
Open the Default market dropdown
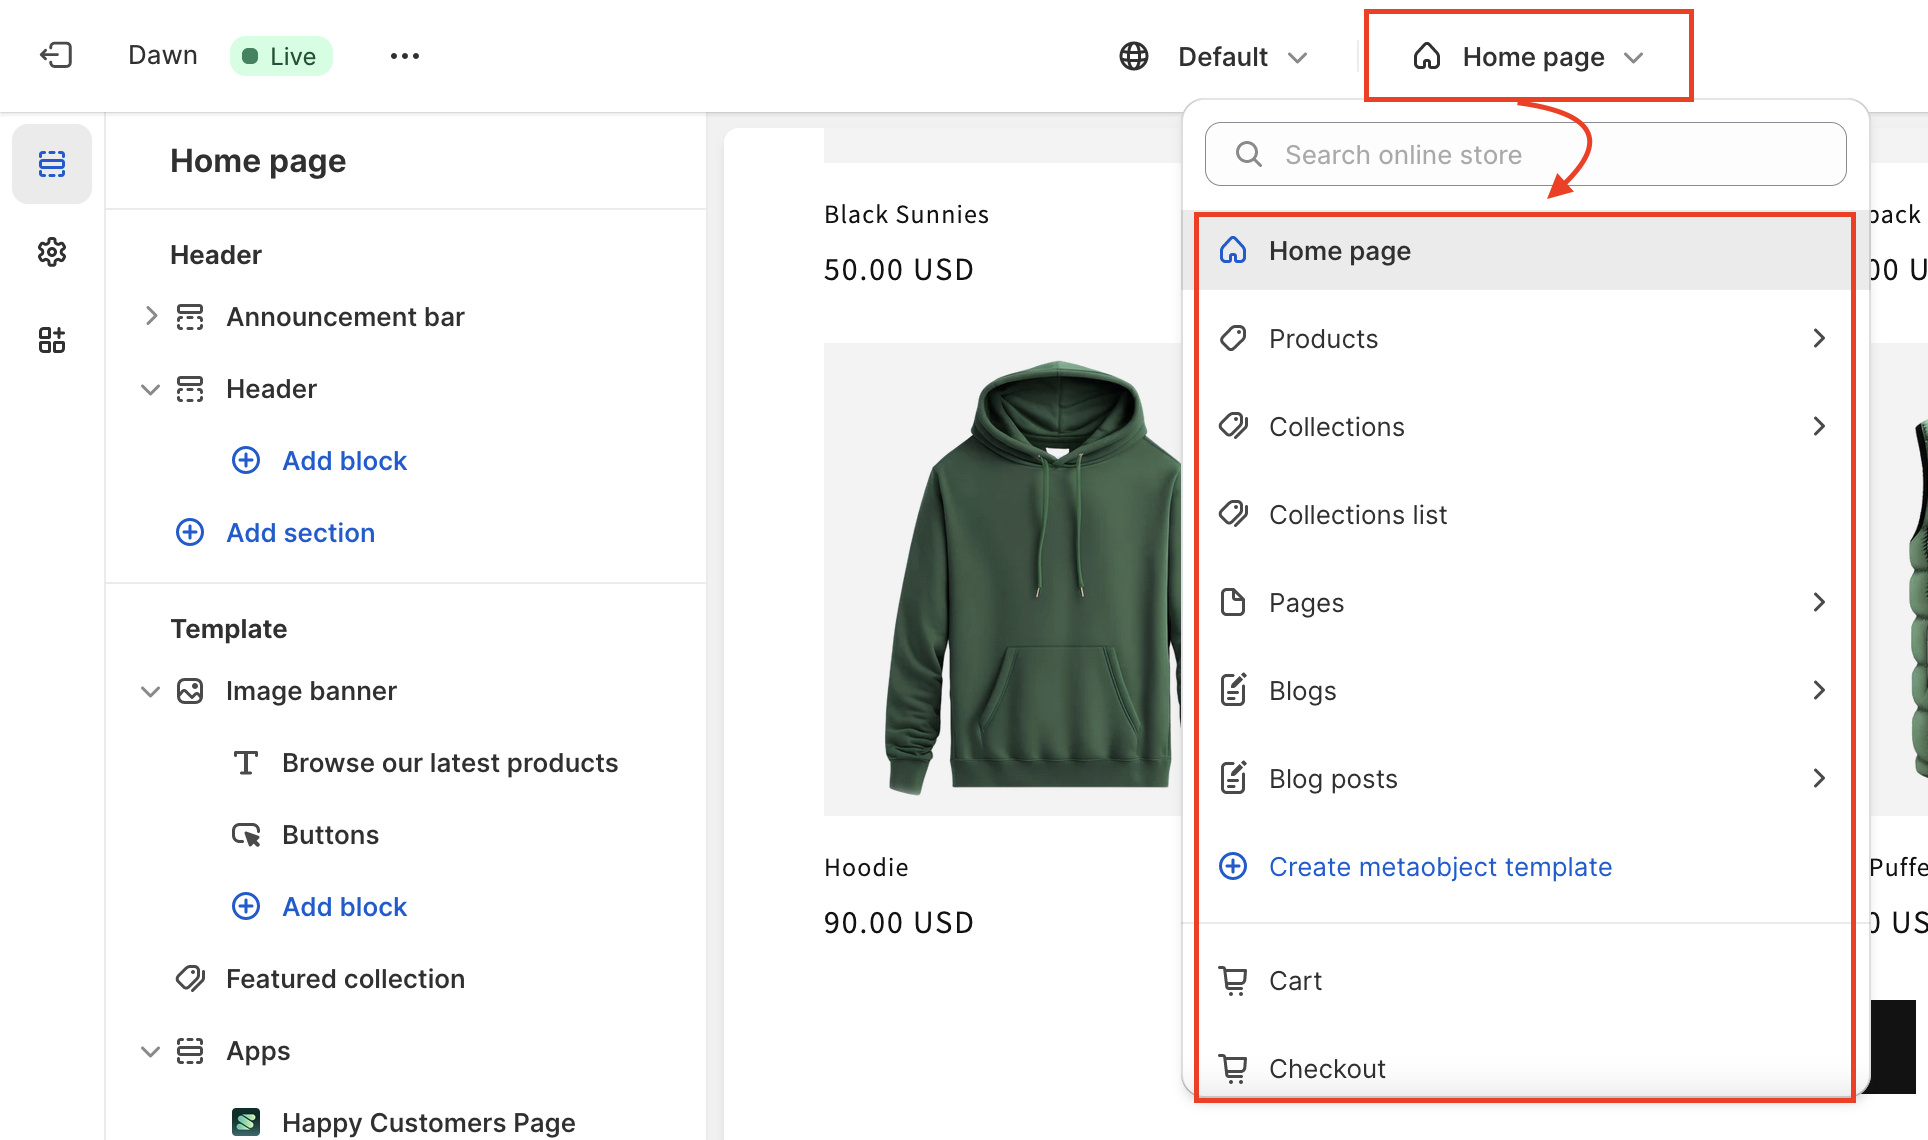(x=1240, y=56)
